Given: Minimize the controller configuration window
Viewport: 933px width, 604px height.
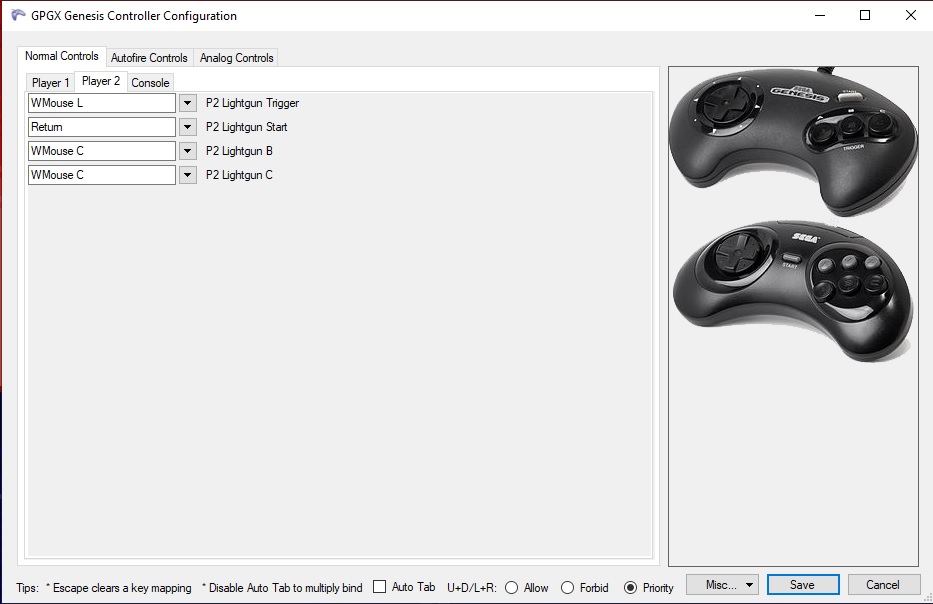Looking at the screenshot, I should pyautogui.click(x=820, y=15).
